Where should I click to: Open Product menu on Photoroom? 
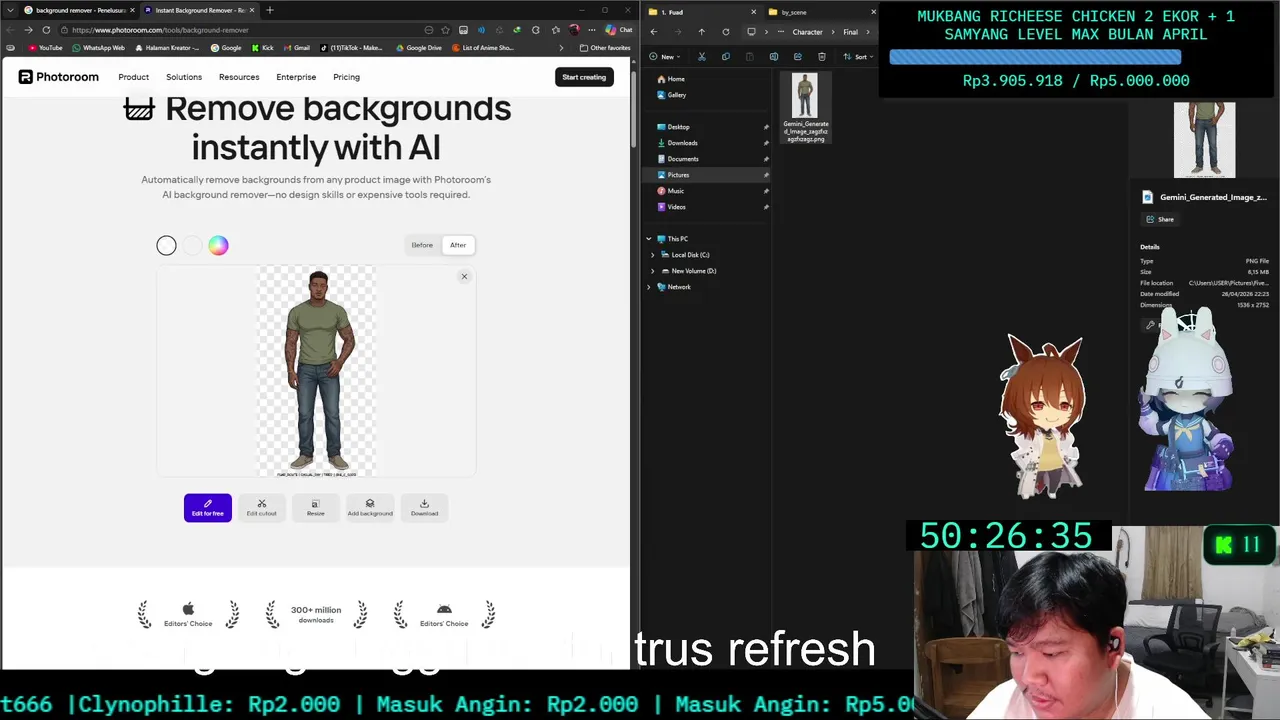133,77
